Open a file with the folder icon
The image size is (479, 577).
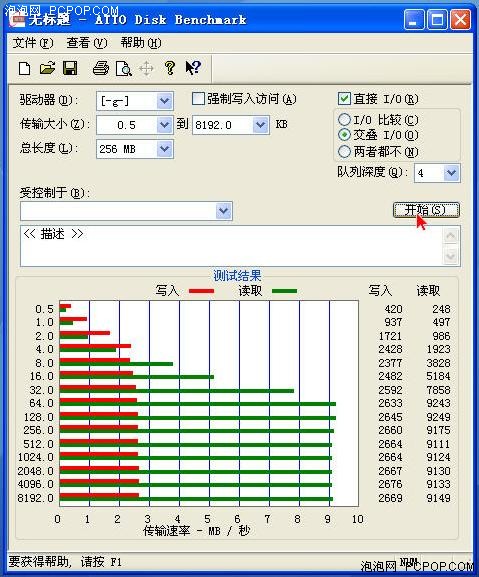pos(47,68)
